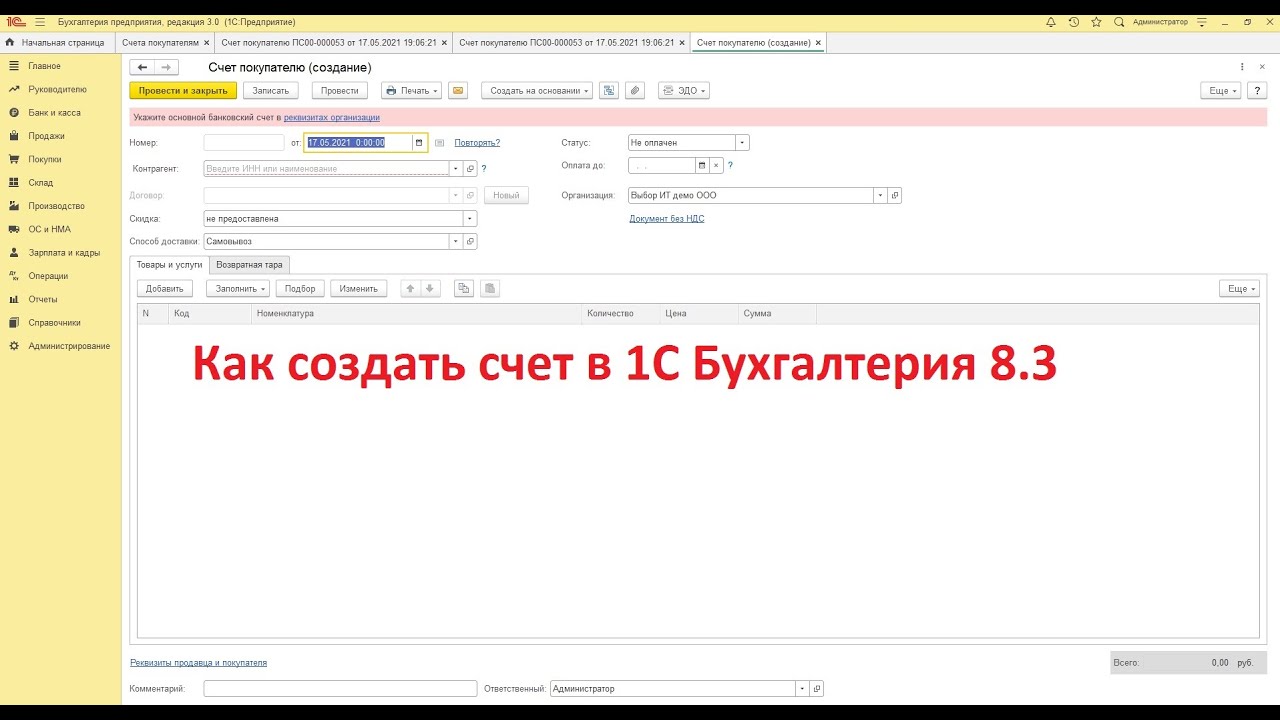Close 'Счет покупателю (создание)' tab

[x=819, y=43]
